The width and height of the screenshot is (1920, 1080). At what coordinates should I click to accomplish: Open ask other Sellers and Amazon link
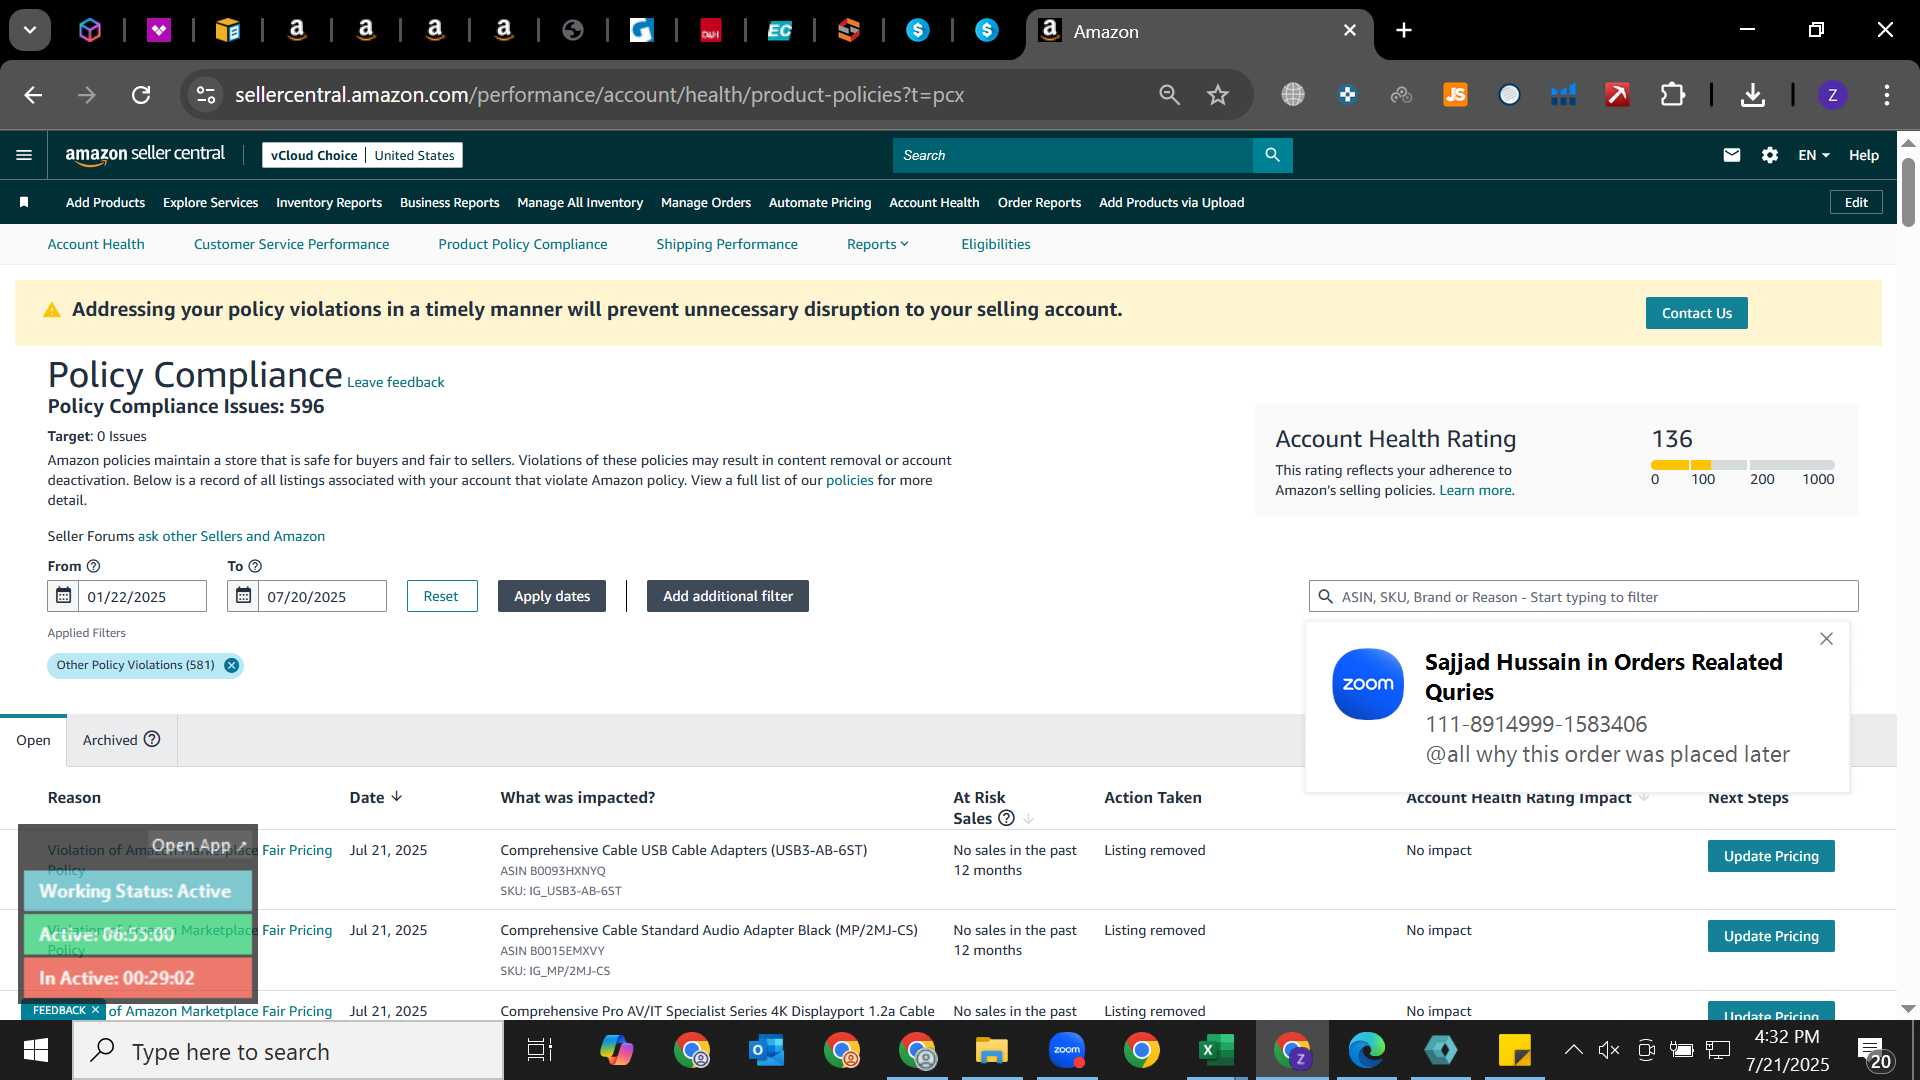pyautogui.click(x=231, y=536)
